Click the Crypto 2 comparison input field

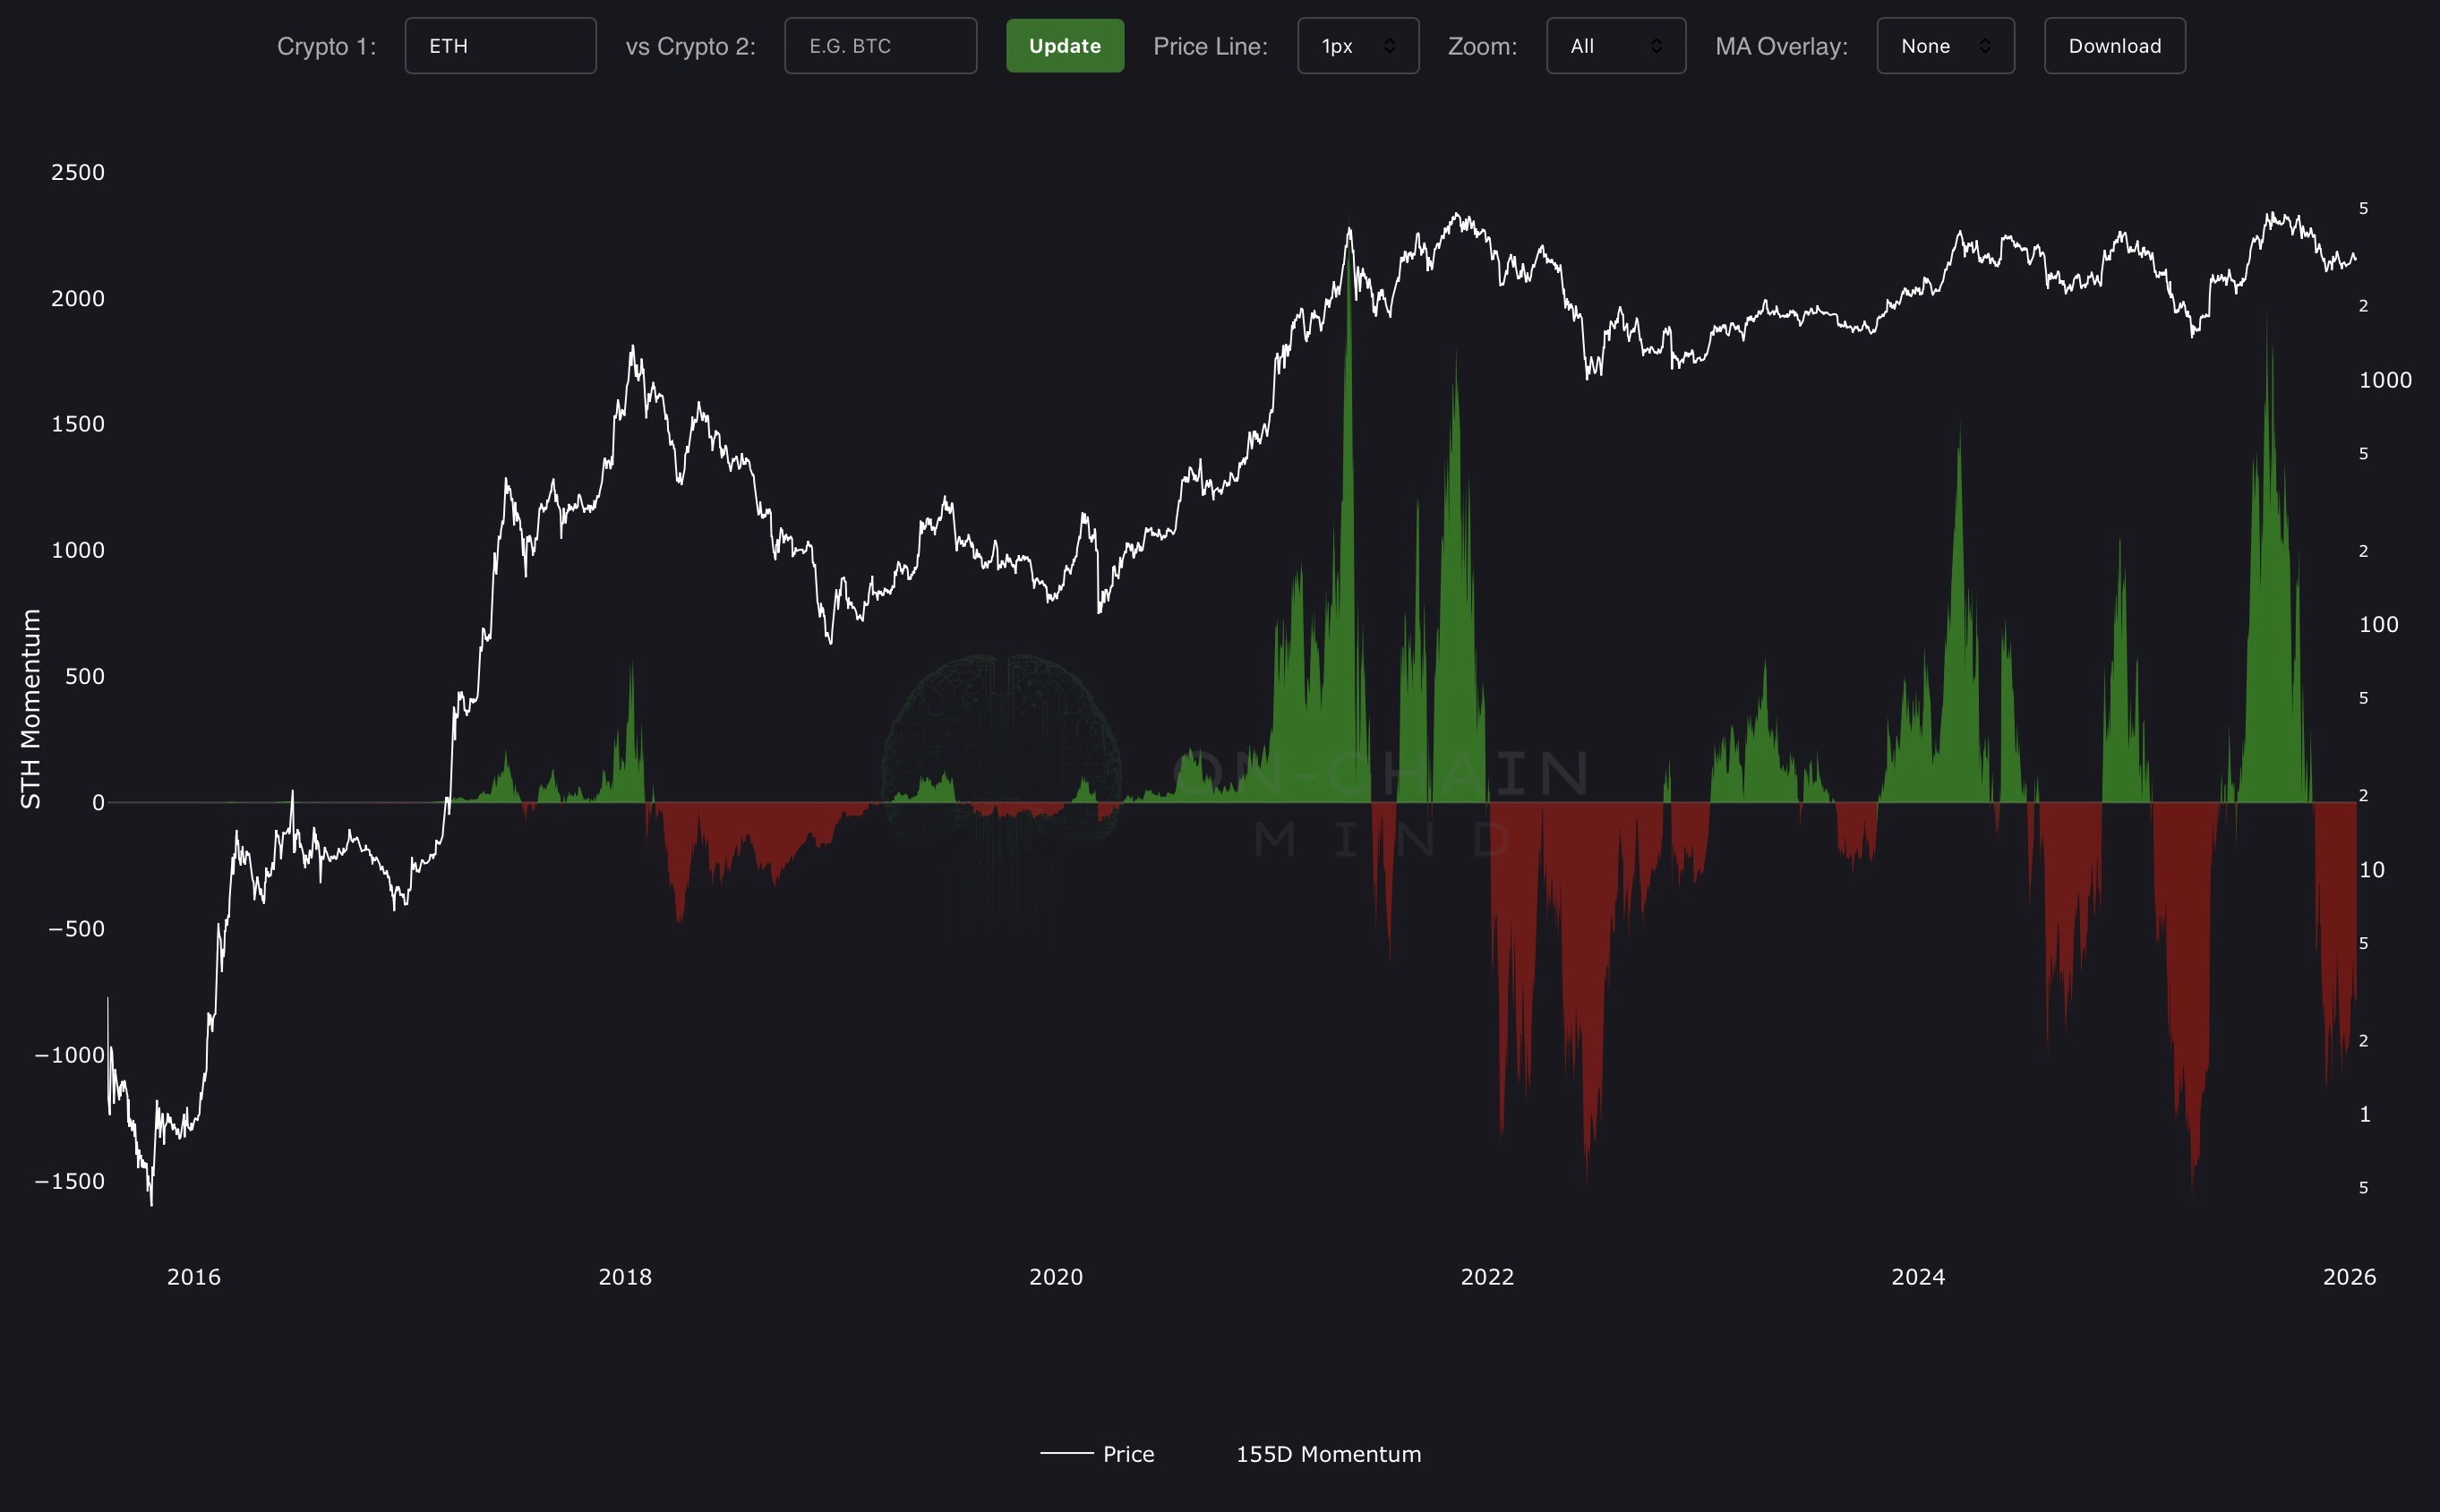click(x=880, y=46)
